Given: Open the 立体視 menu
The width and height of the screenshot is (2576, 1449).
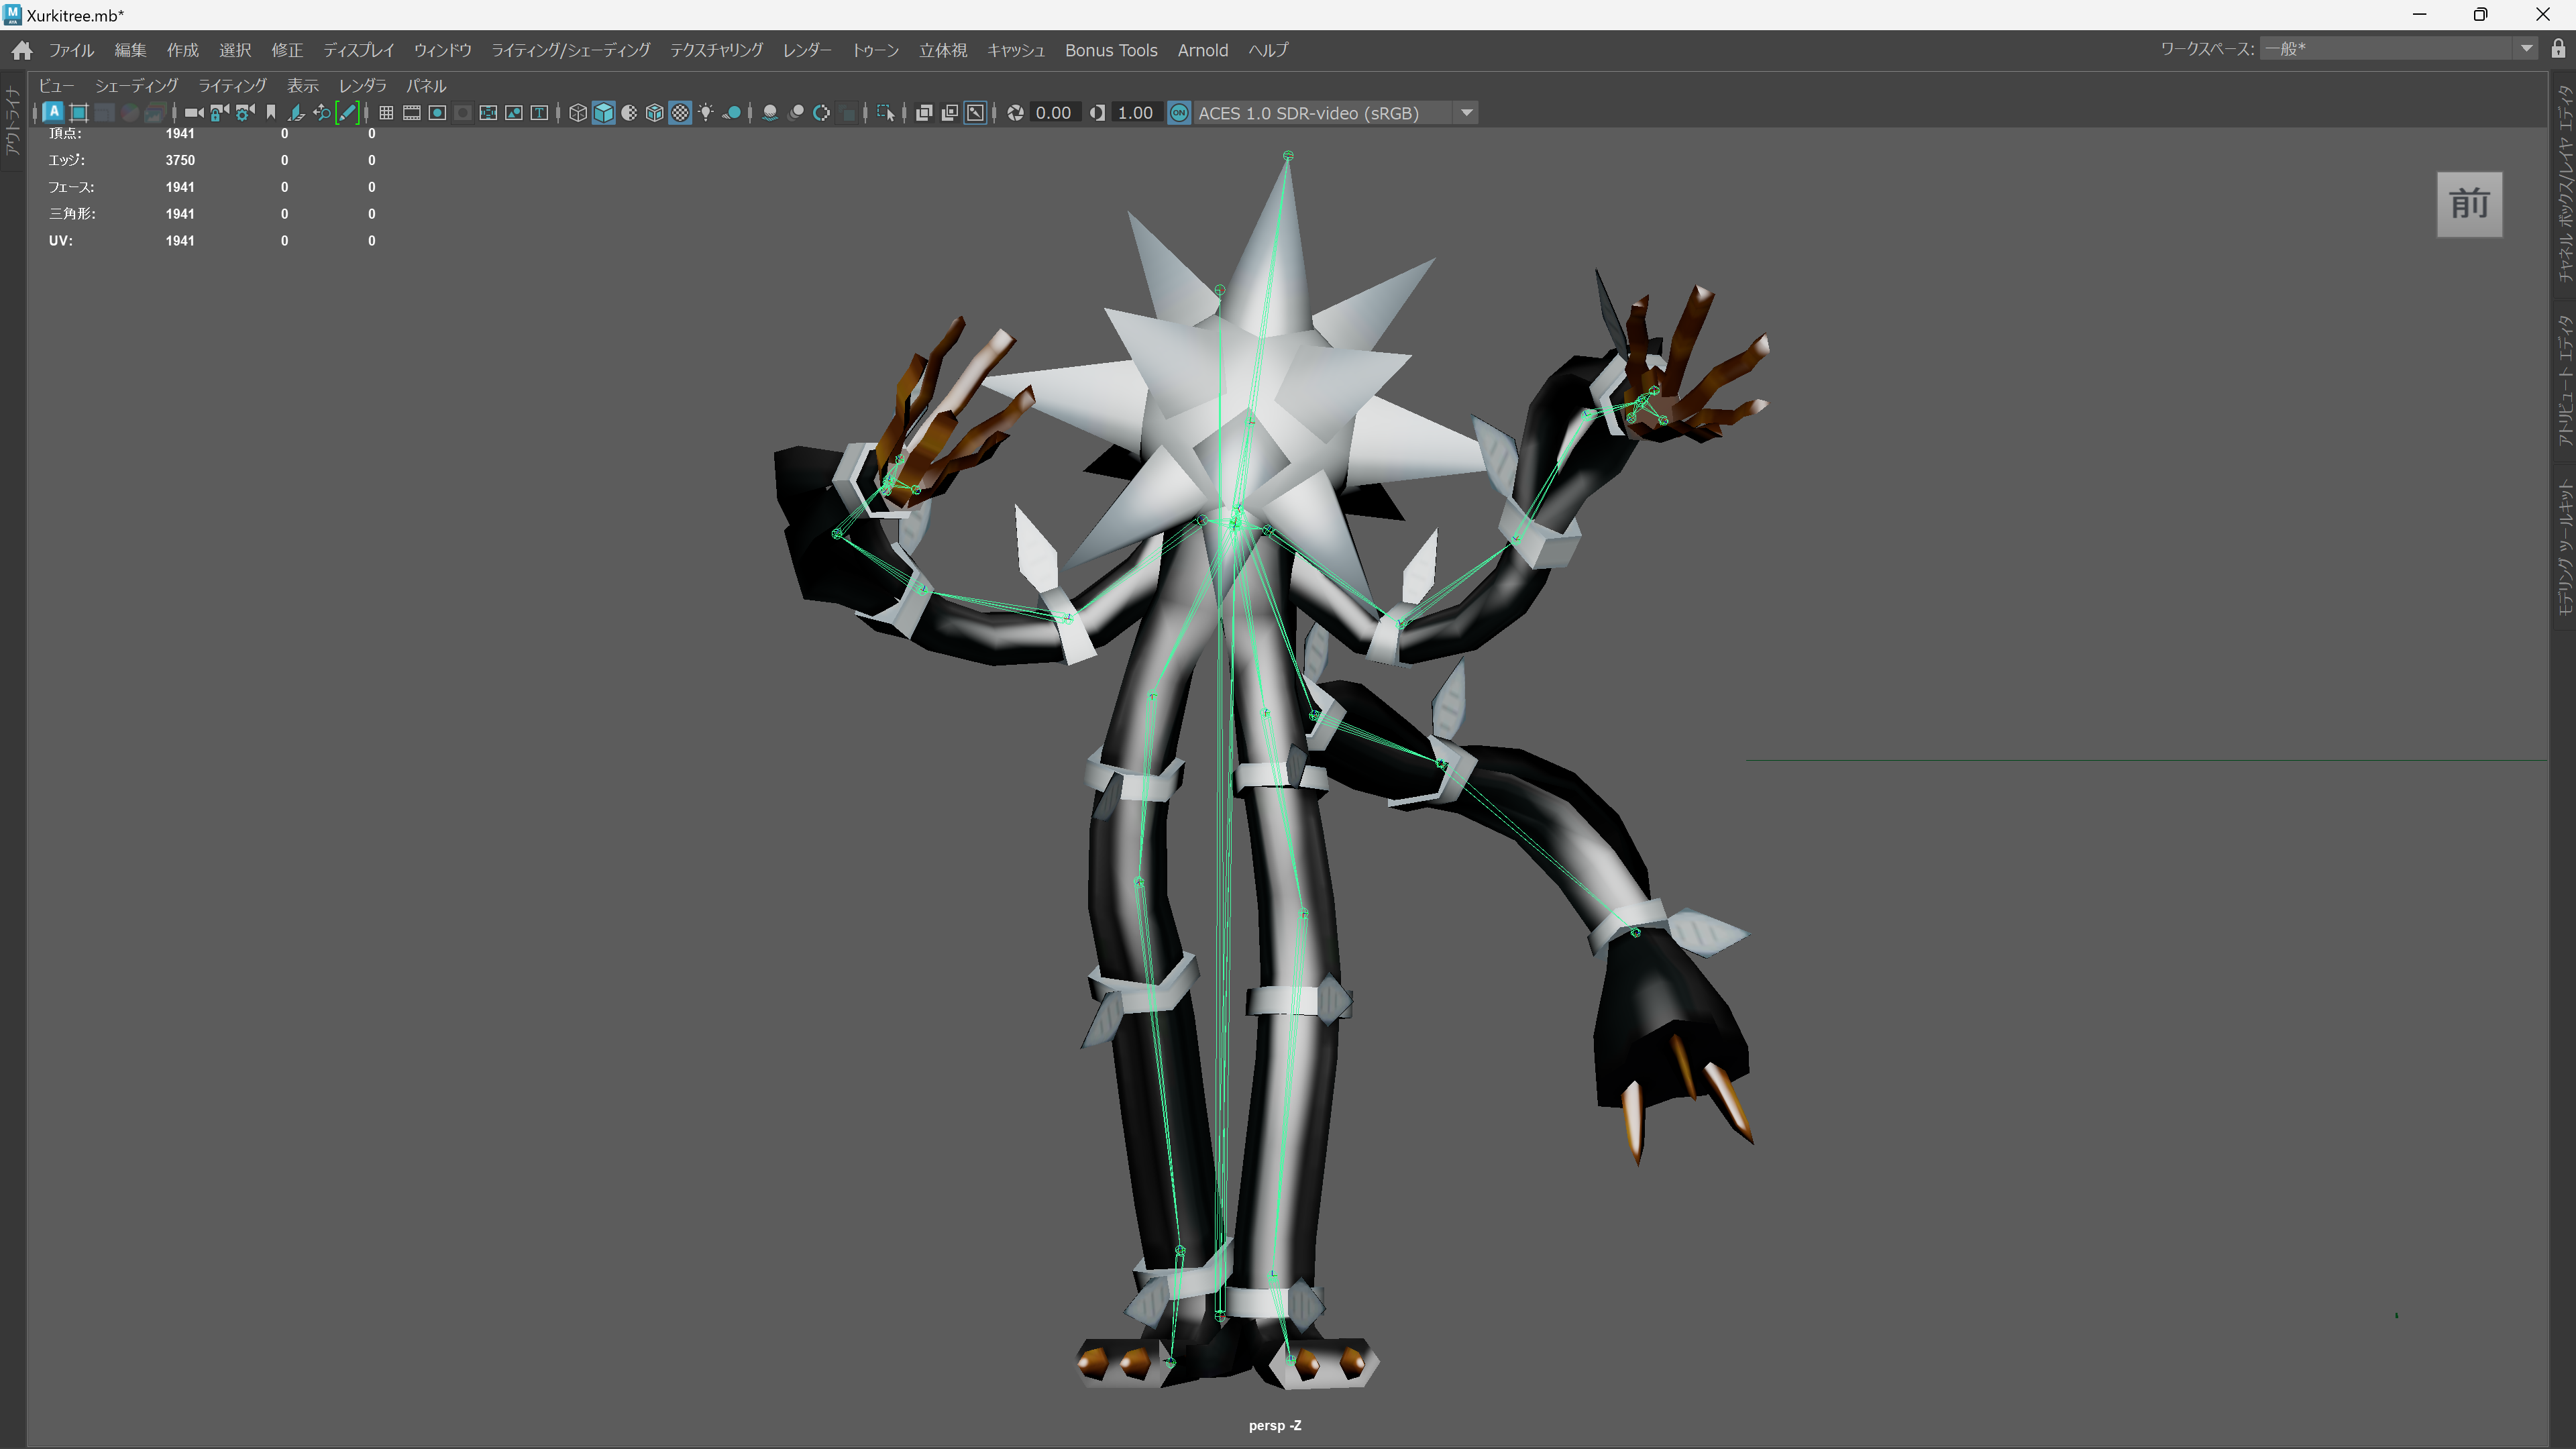Looking at the screenshot, I should [943, 50].
